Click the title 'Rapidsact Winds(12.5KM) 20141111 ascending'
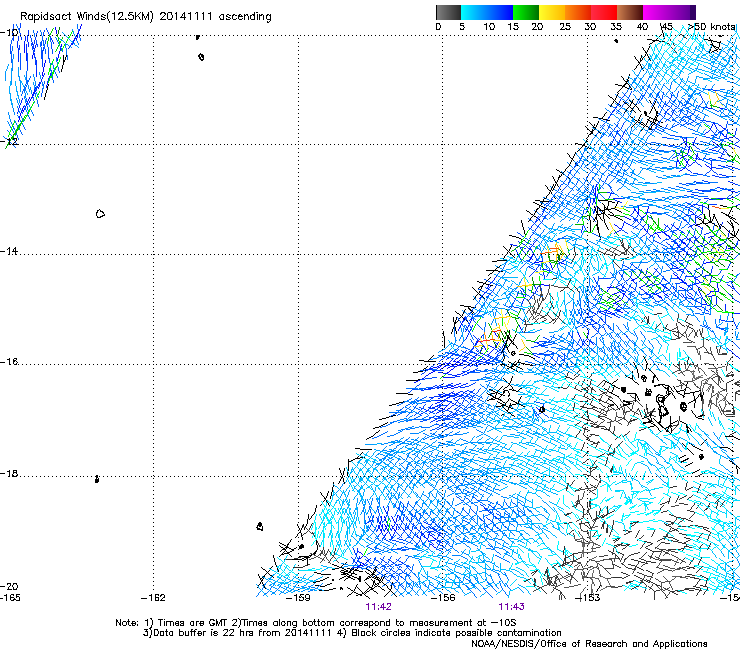Screen dimensions: 740x650 tap(146, 17)
